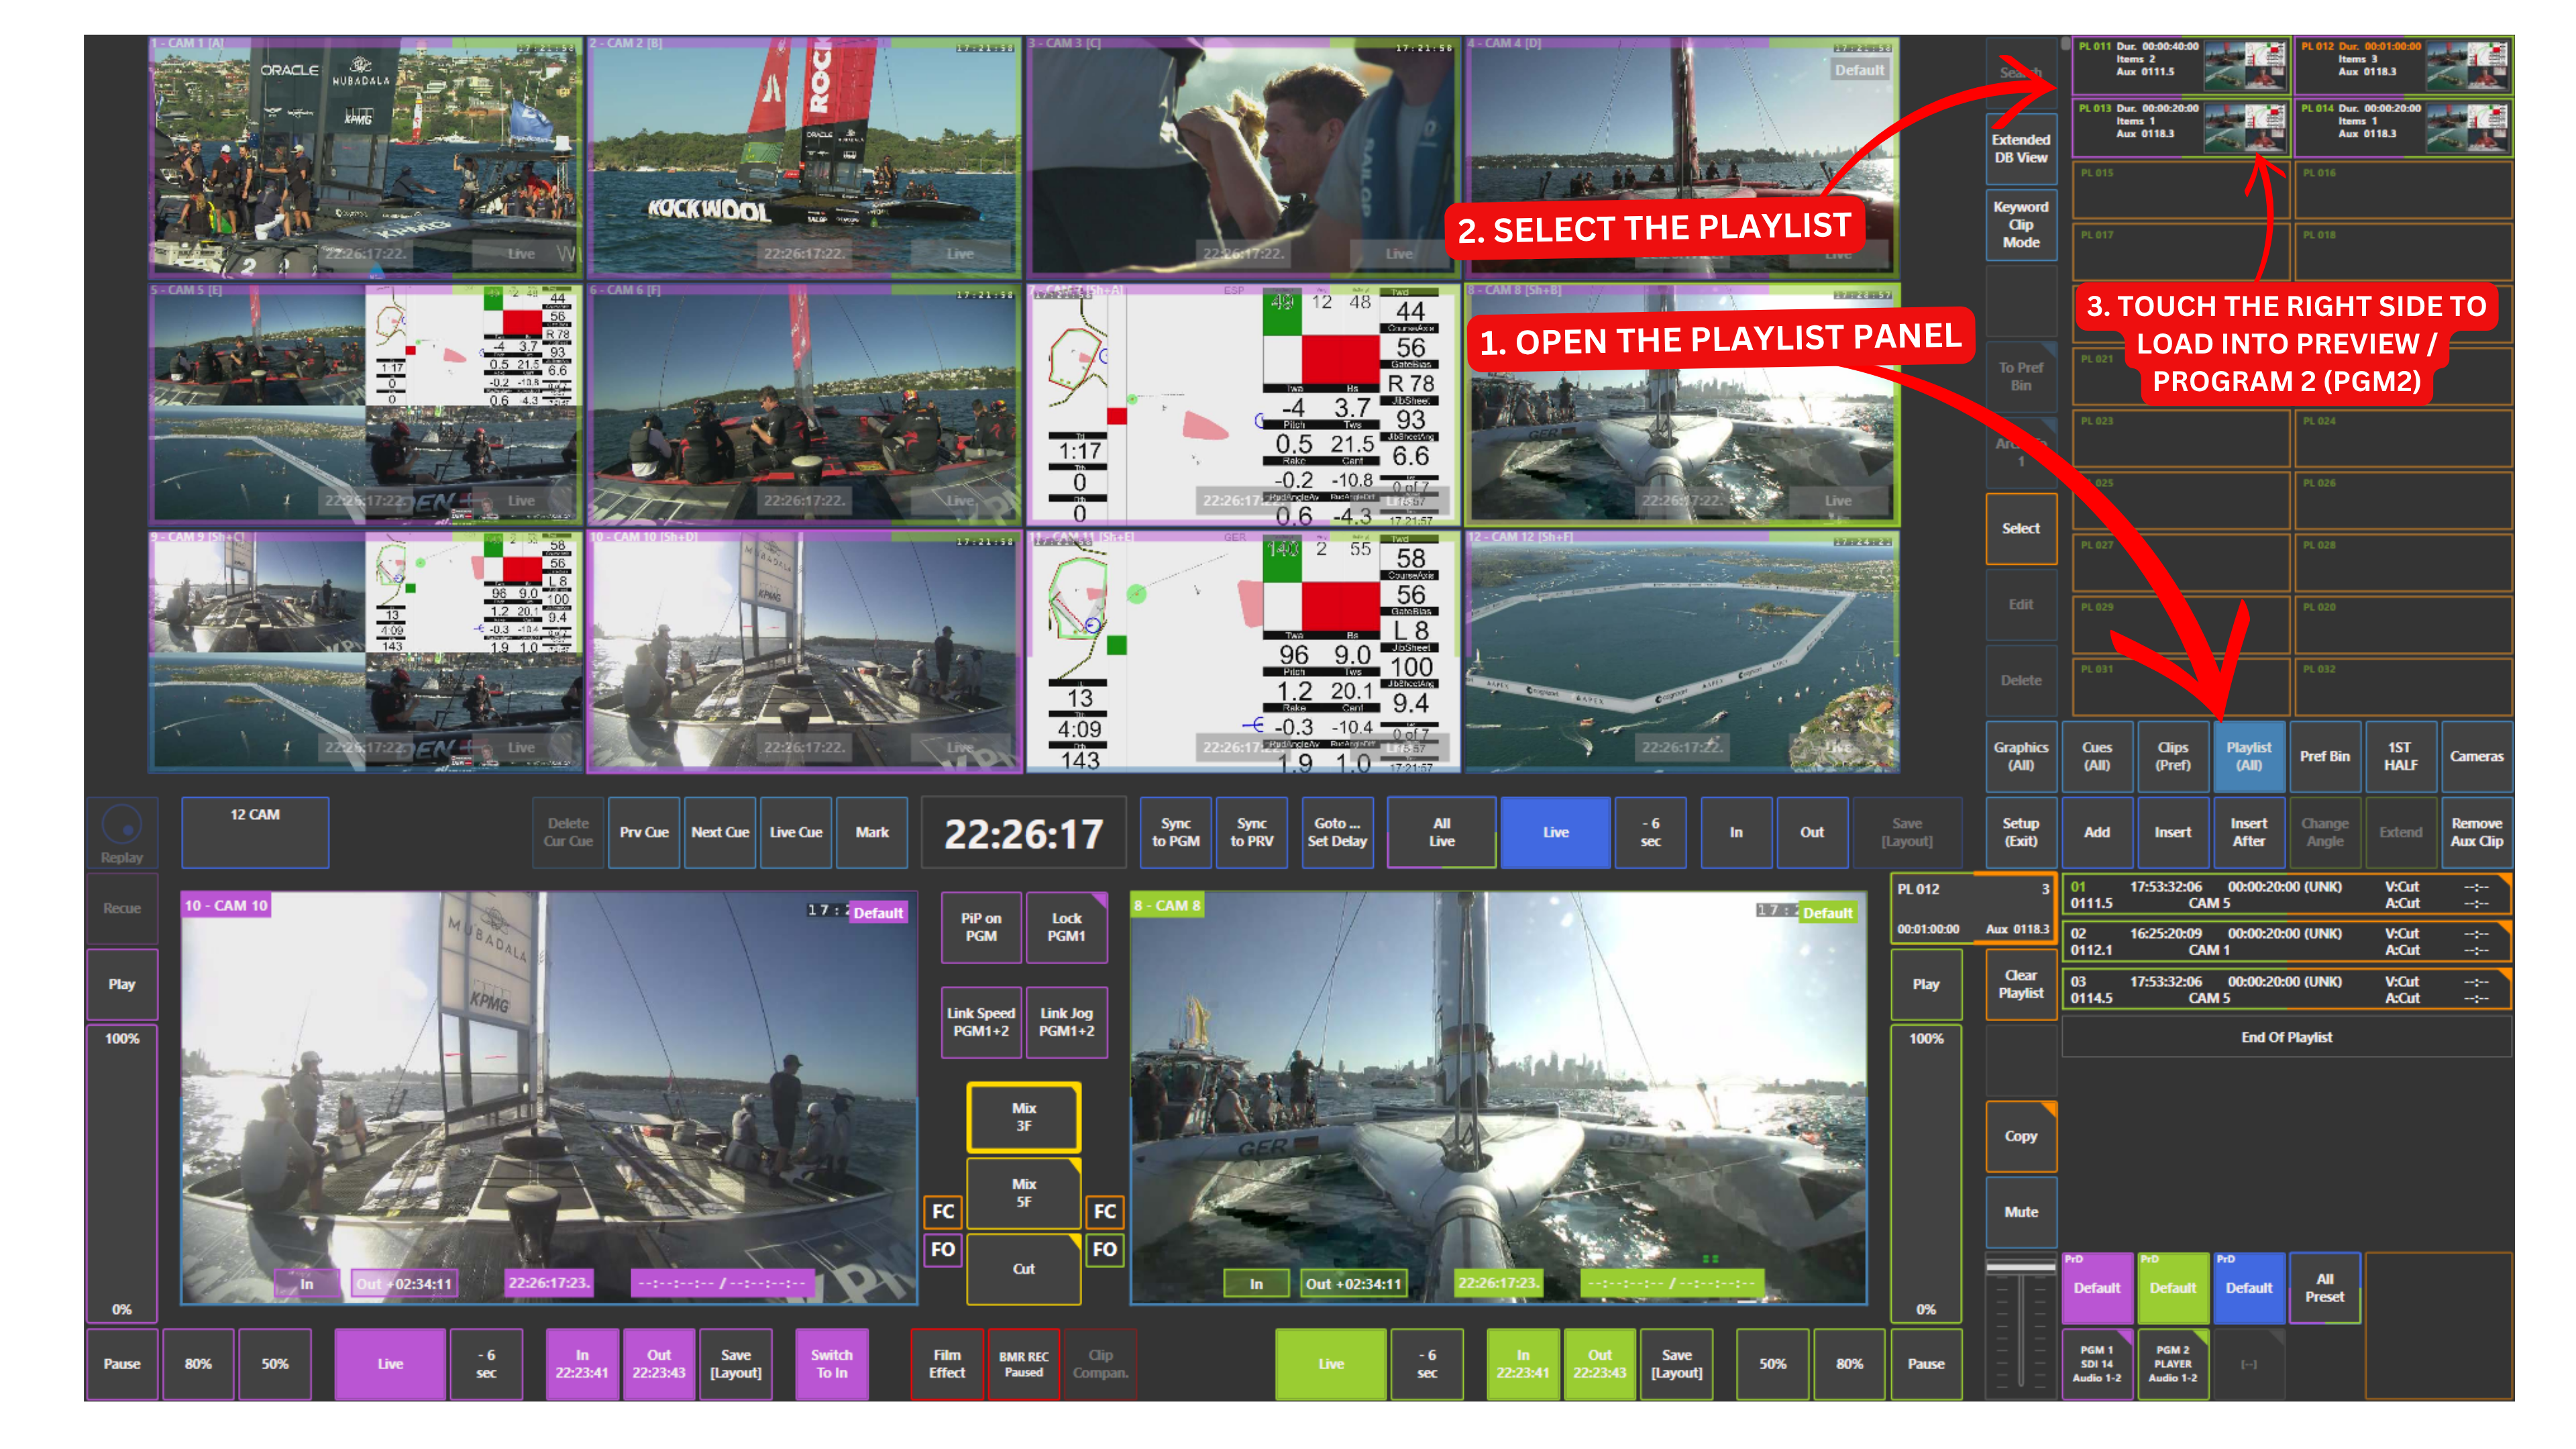Screen dimensions: 2576x1449
Task: Go to Next Cue
Action: pyautogui.click(x=720, y=832)
